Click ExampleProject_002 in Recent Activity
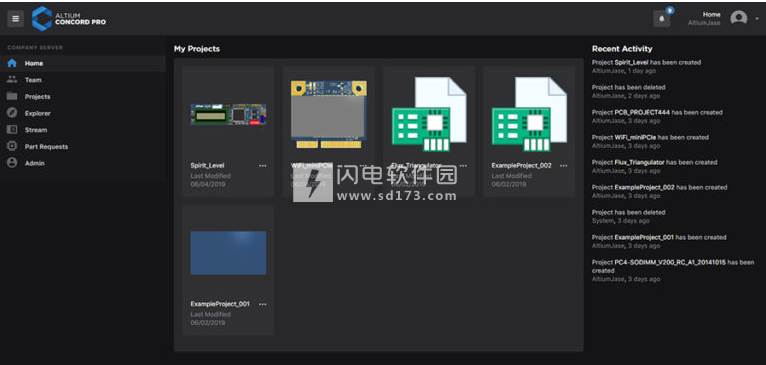Screen dimensions: 766x365 click(x=644, y=187)
